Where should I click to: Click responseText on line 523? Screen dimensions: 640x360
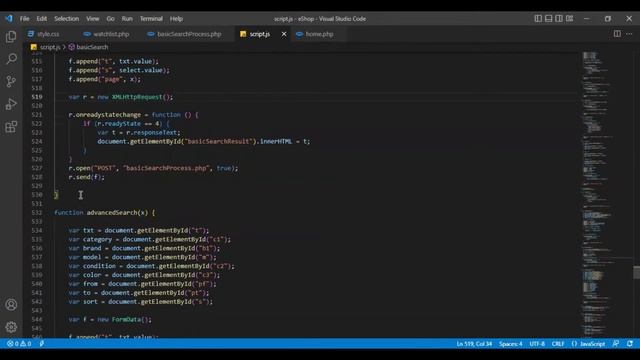point(155,132)
